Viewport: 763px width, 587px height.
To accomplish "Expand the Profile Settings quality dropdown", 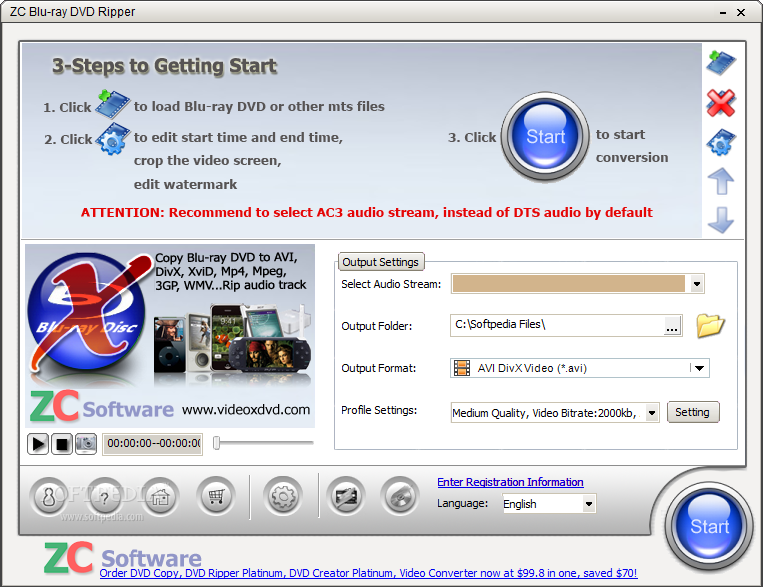I will [652, 413].
